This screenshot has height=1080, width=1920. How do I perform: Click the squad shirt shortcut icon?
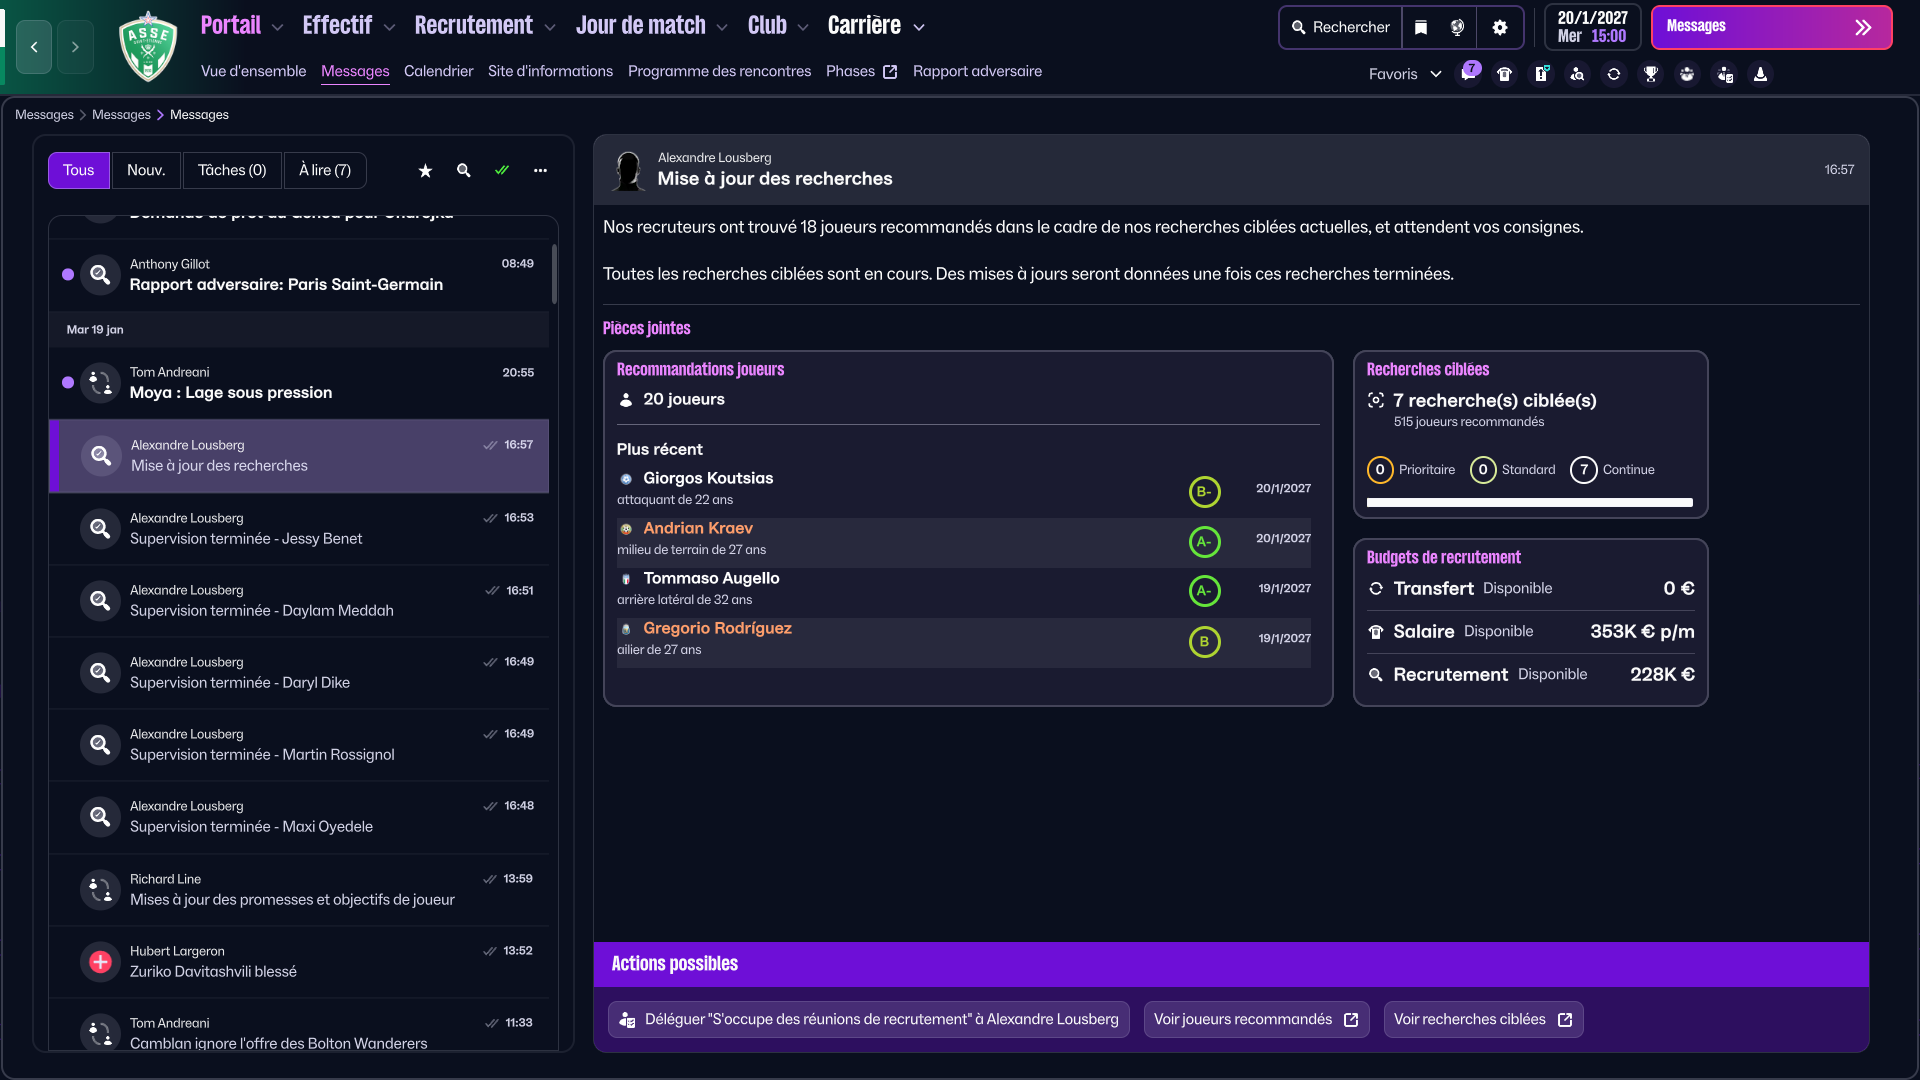click(x=1504, y=74)
